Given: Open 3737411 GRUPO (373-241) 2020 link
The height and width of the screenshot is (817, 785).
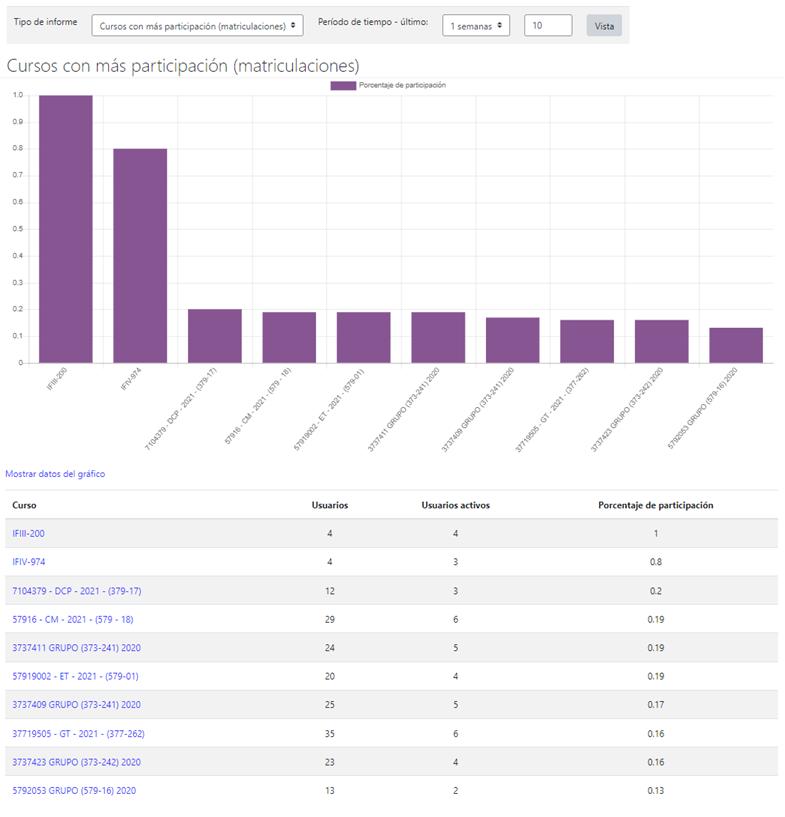Looking at the screenshot, I should tap(76, 648).
